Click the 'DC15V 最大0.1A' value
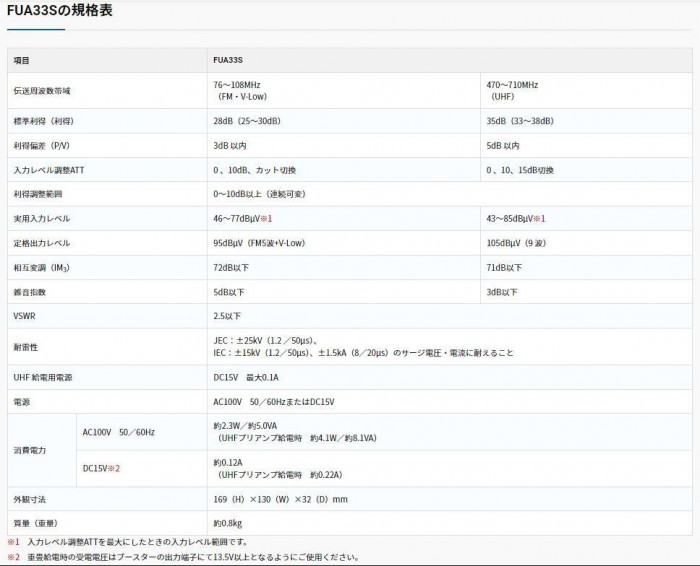The height and width of the screenshot is (566, 700). click(246, 377)
